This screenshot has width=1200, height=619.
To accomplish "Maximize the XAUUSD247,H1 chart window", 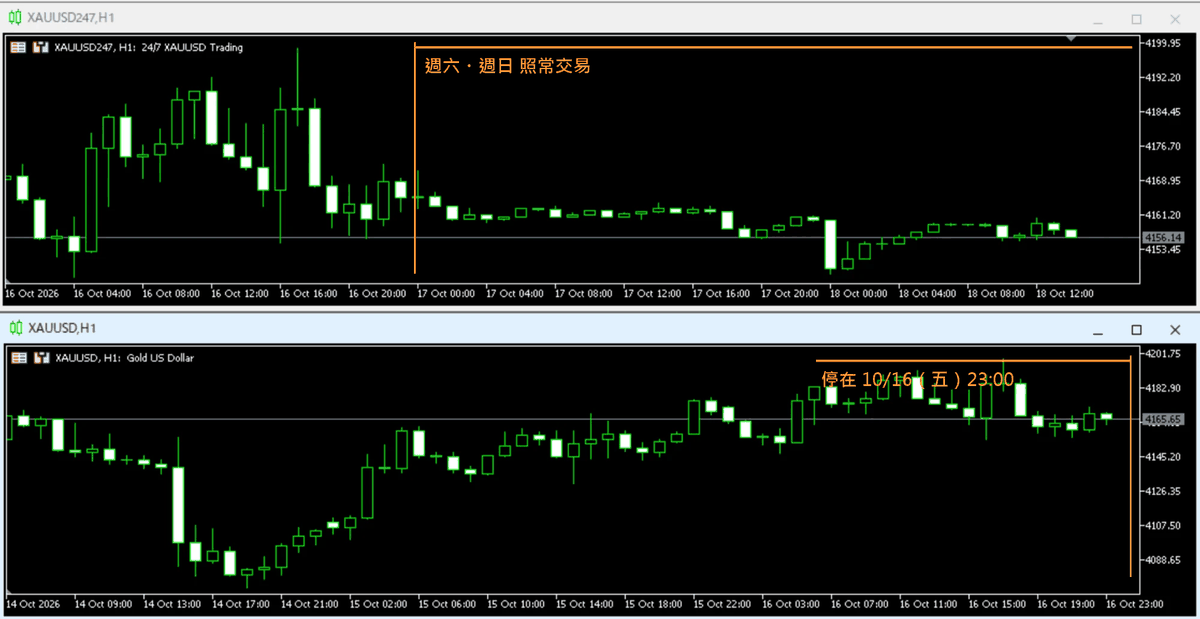I will [1136, 19].
